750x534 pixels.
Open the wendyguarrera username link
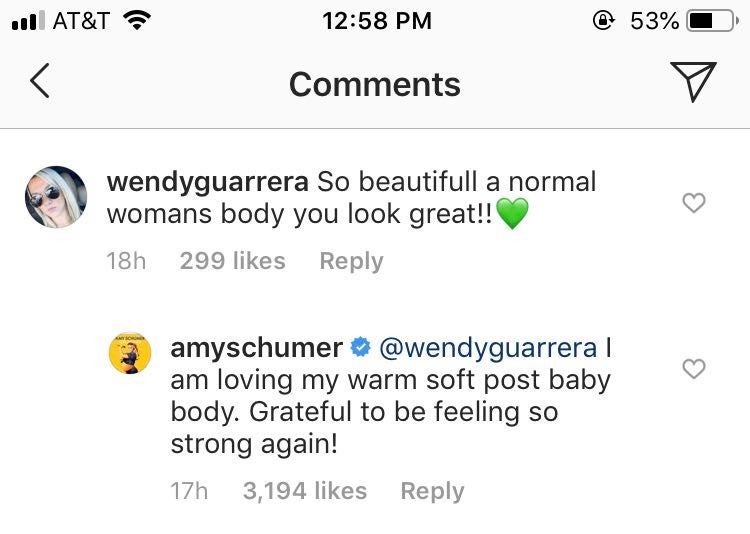pyautogui.click(x=208, y=182)
